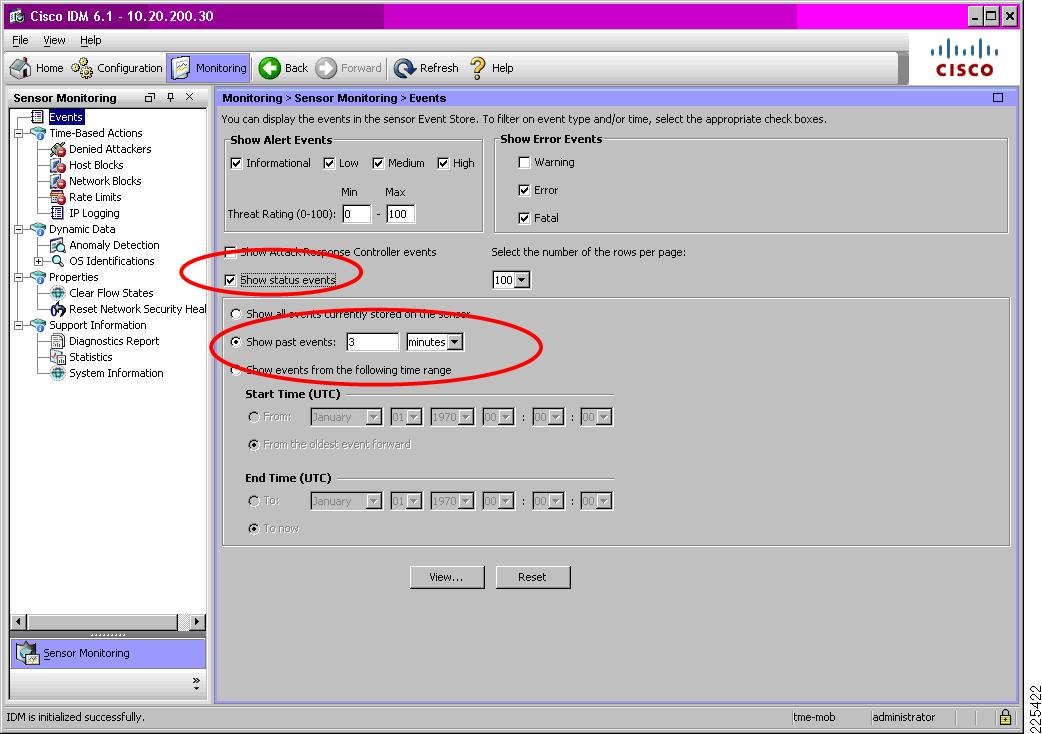Click the Denied Attackers icon
This screenshot has width=1042, height=734.
58,149
